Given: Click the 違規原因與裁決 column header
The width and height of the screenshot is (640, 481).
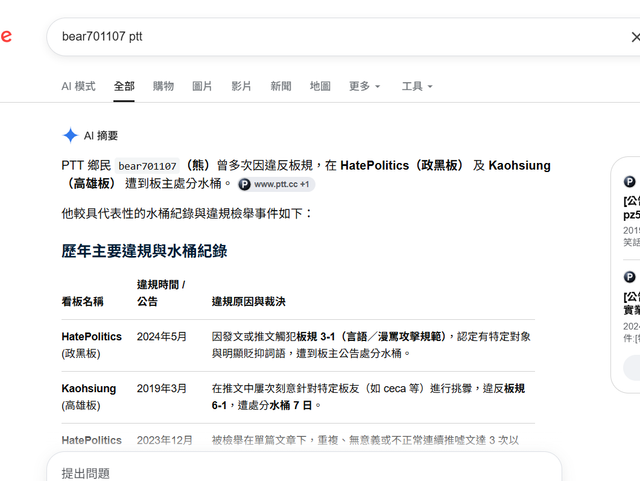Looking at the screenshot, I should click(x=249, y=301).
